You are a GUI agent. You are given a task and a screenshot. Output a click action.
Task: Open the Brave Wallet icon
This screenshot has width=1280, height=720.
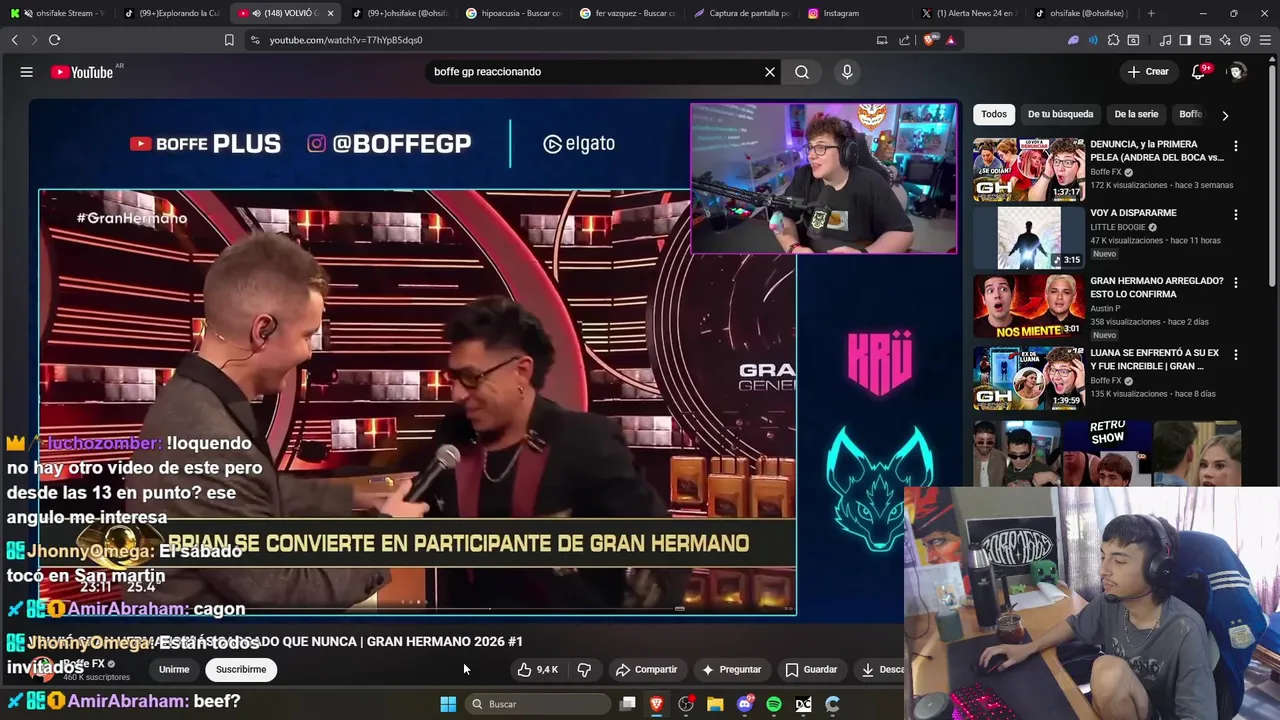(x=1205, y=40)
